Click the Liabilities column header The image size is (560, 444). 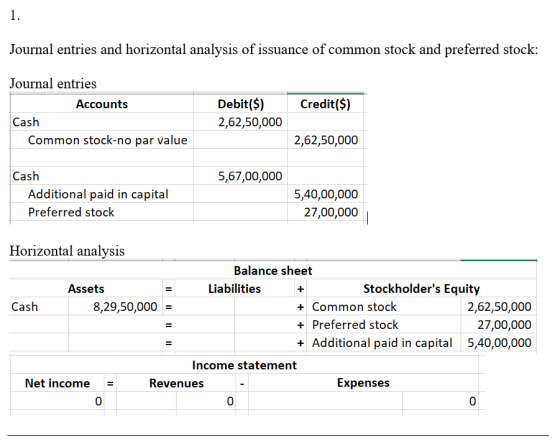(235, 289)
